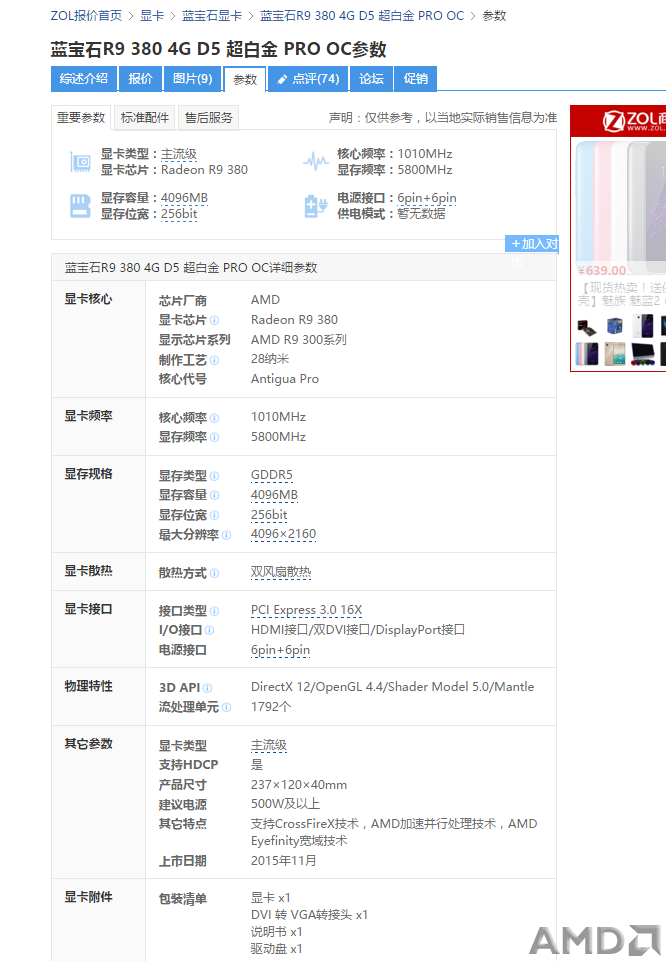The image size is (666, 961).
Task: Click the 蓝宝石显卡 breadcrumb link
Action: coord(212,16)
